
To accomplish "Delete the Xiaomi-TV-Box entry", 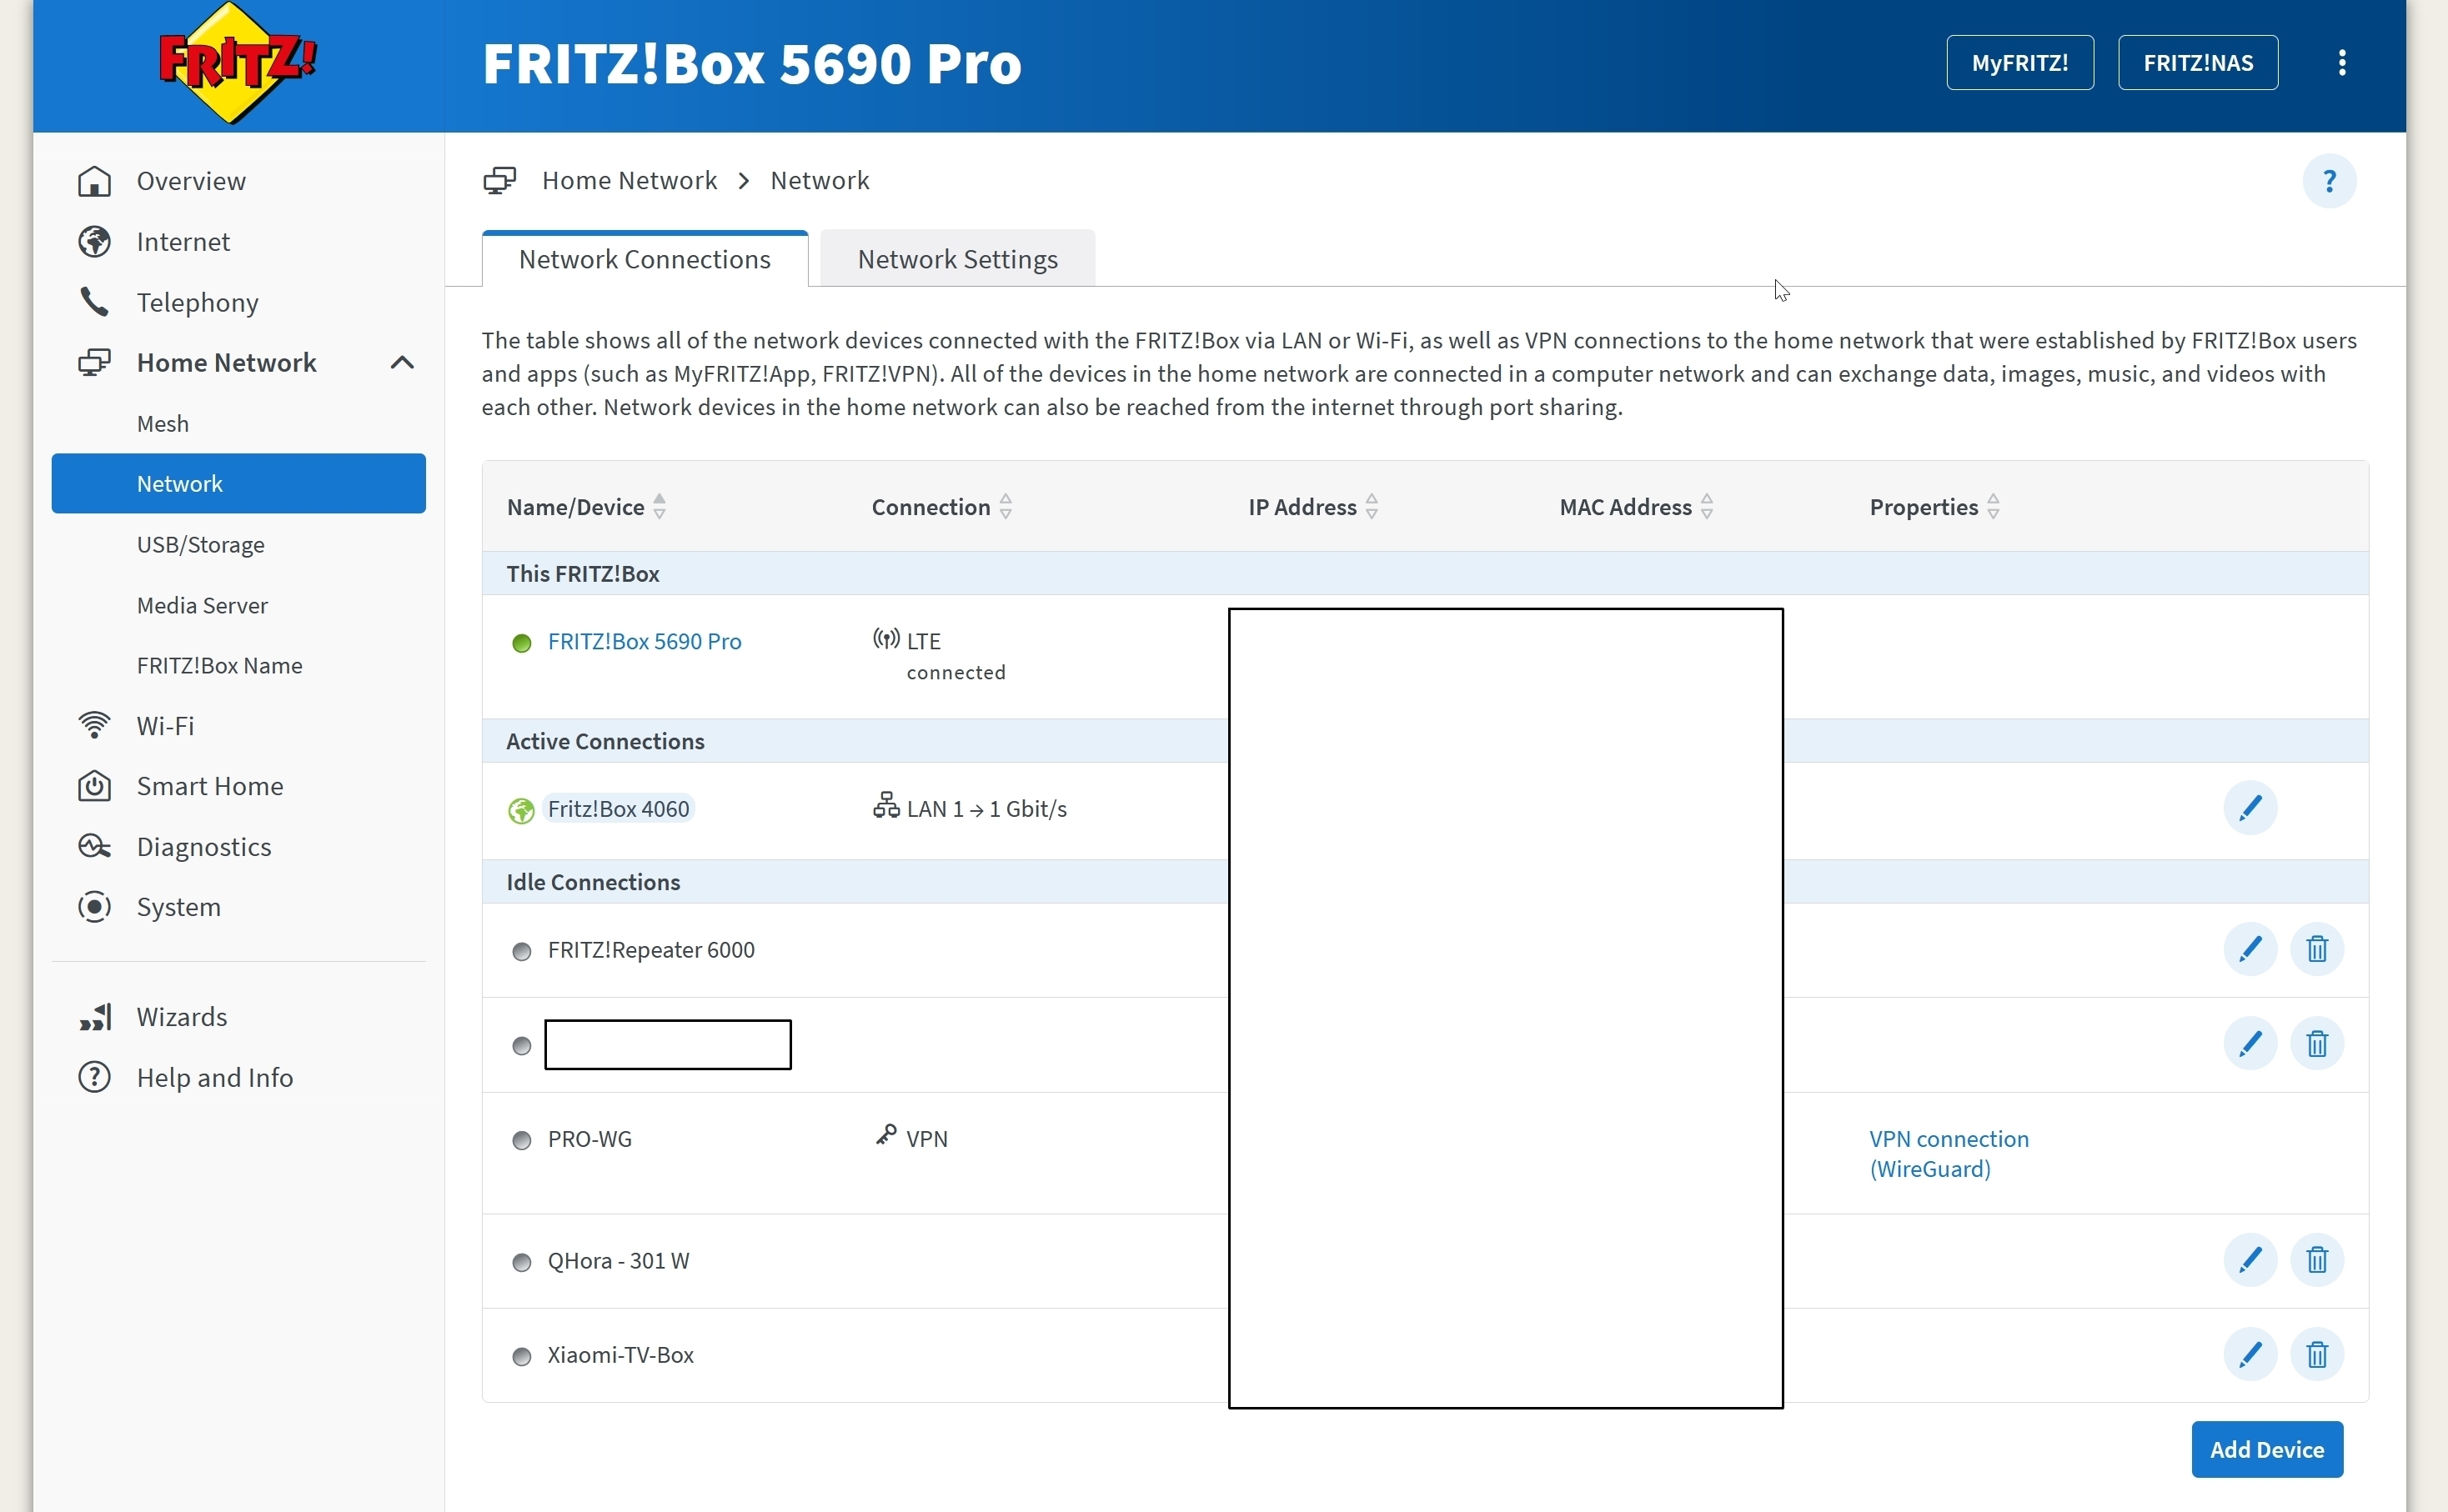I will click(x=2317, y=1355).
